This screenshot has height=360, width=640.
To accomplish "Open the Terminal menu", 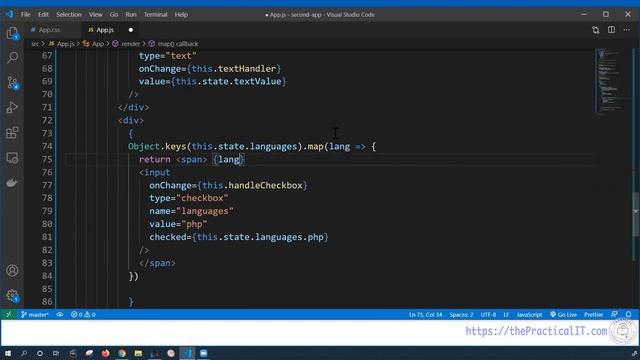I will pyautogui.click(x=155, y=14).
